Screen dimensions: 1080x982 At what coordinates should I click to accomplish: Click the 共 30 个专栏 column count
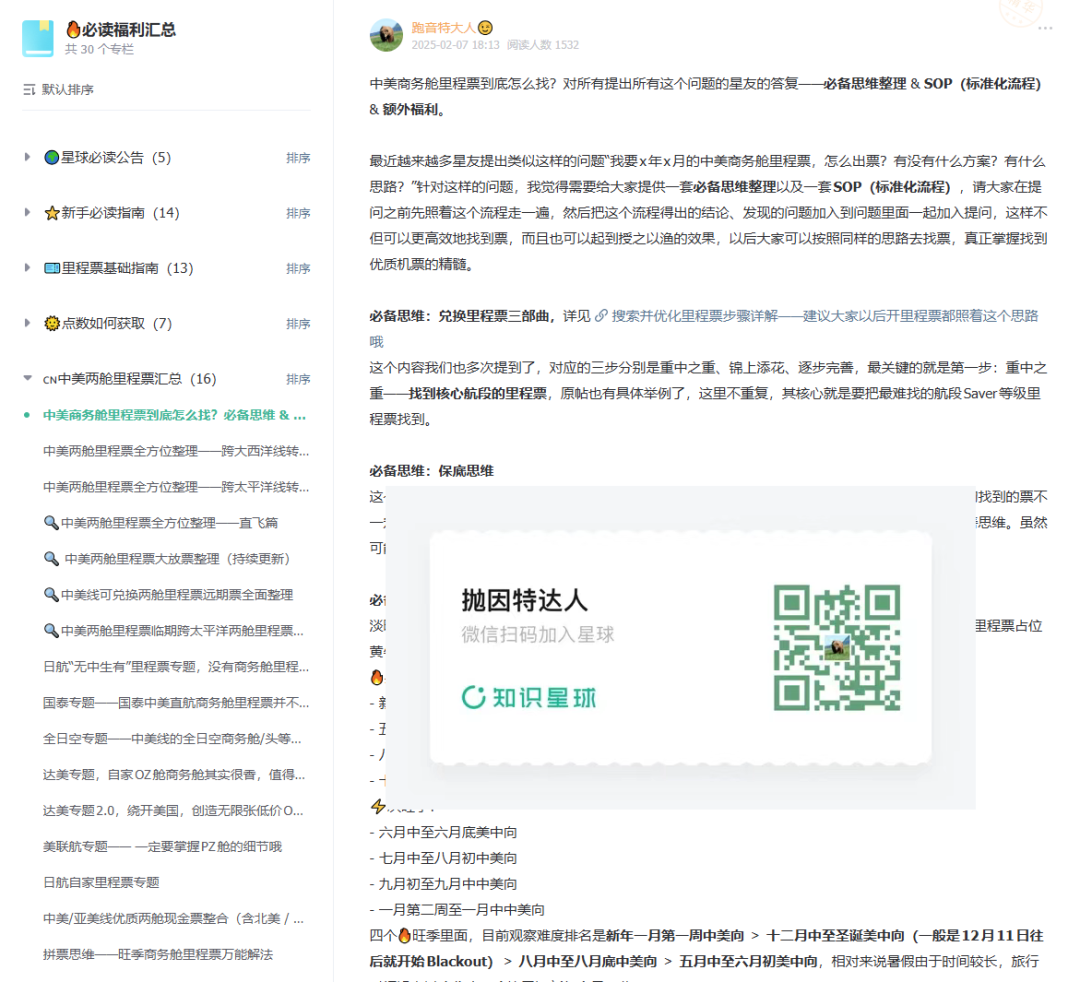coord(99,50)
